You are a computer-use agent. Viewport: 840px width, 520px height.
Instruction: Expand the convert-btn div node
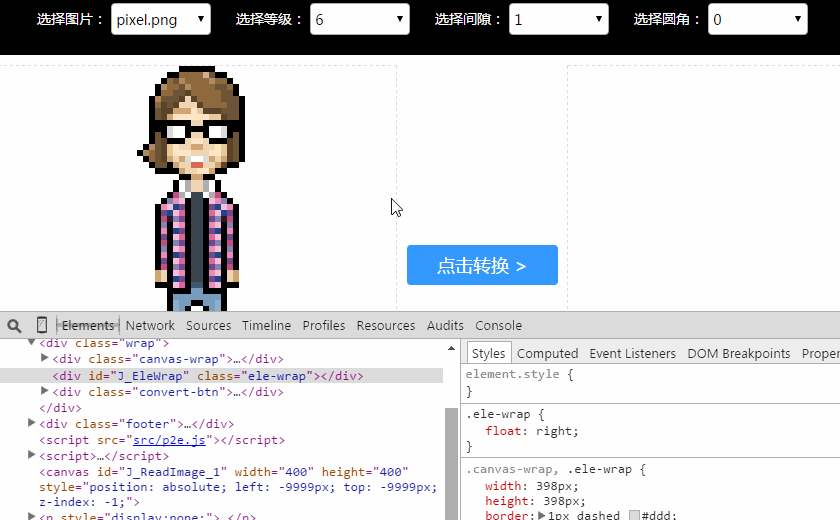pyautogui.click(x=44, y=391)
